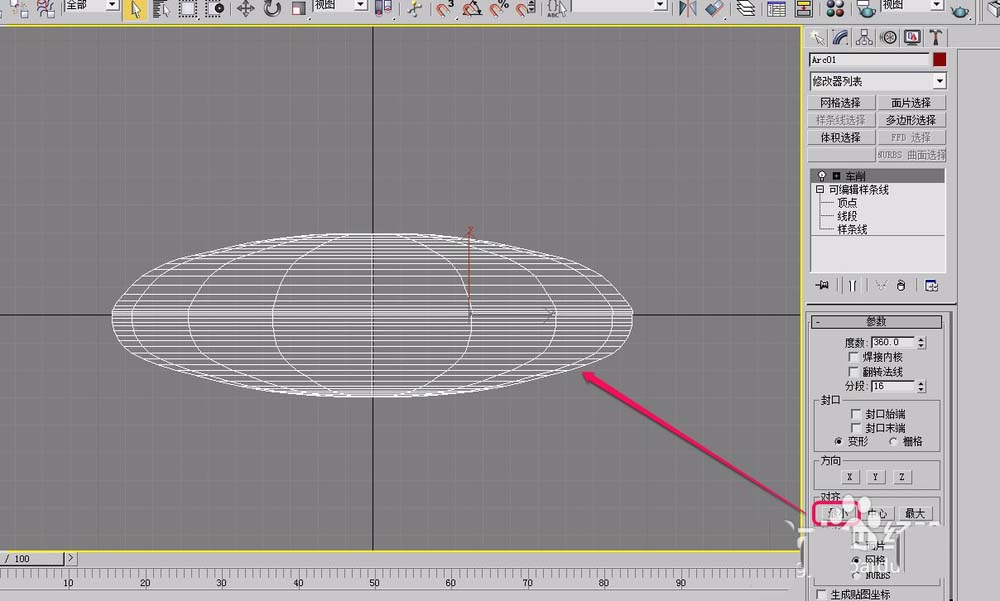The image size is (1000, 601).
Task: Toggle 3D Snaps magnet icon
Action: [445, 9]
